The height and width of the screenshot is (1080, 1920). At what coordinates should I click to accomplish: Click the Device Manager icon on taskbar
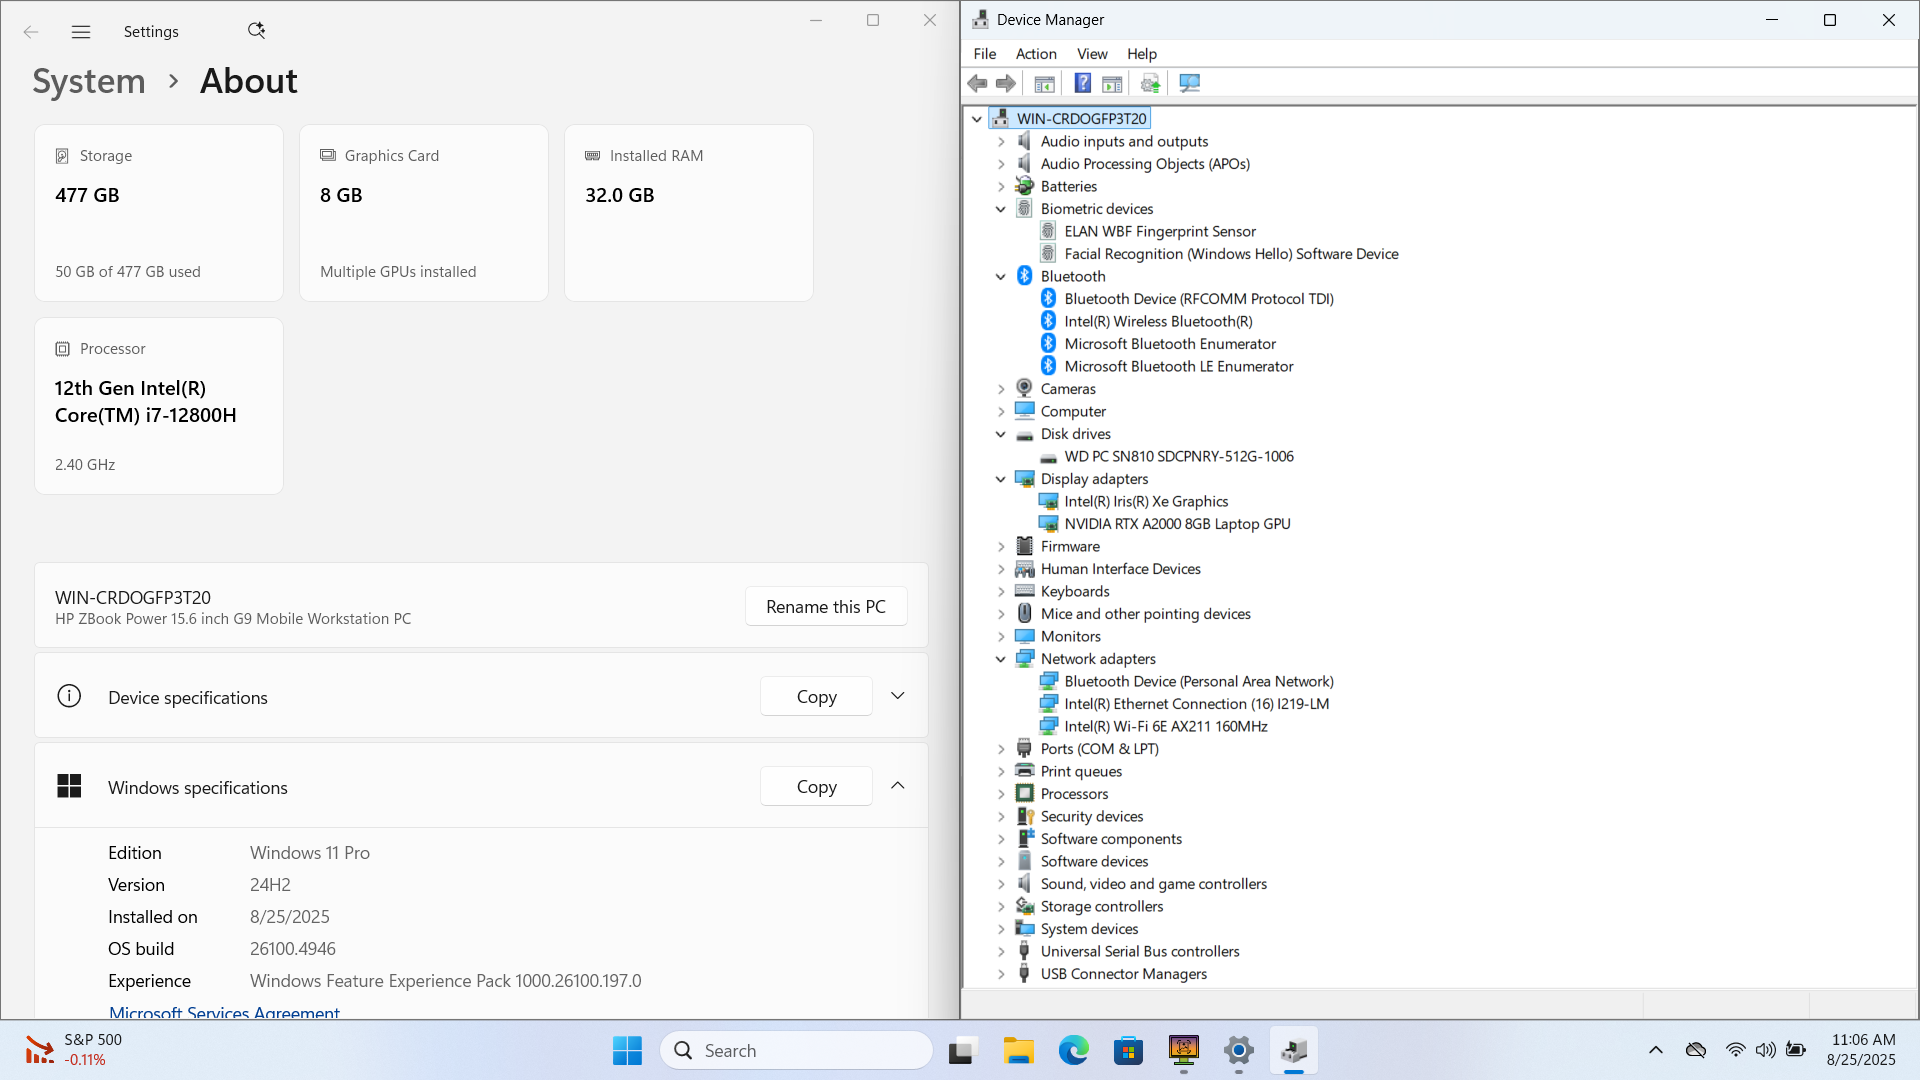tap(1293, 1050)
